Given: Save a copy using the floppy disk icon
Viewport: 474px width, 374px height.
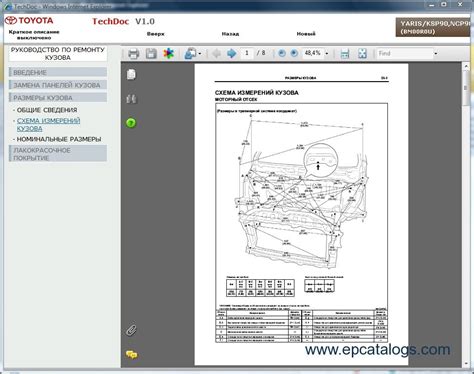Looking at the screenshot, I should coord(151,53).
